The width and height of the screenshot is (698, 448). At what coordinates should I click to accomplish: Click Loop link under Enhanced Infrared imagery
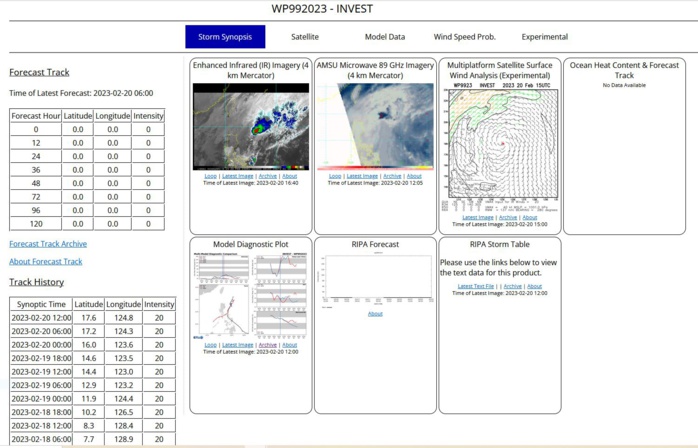210,176
